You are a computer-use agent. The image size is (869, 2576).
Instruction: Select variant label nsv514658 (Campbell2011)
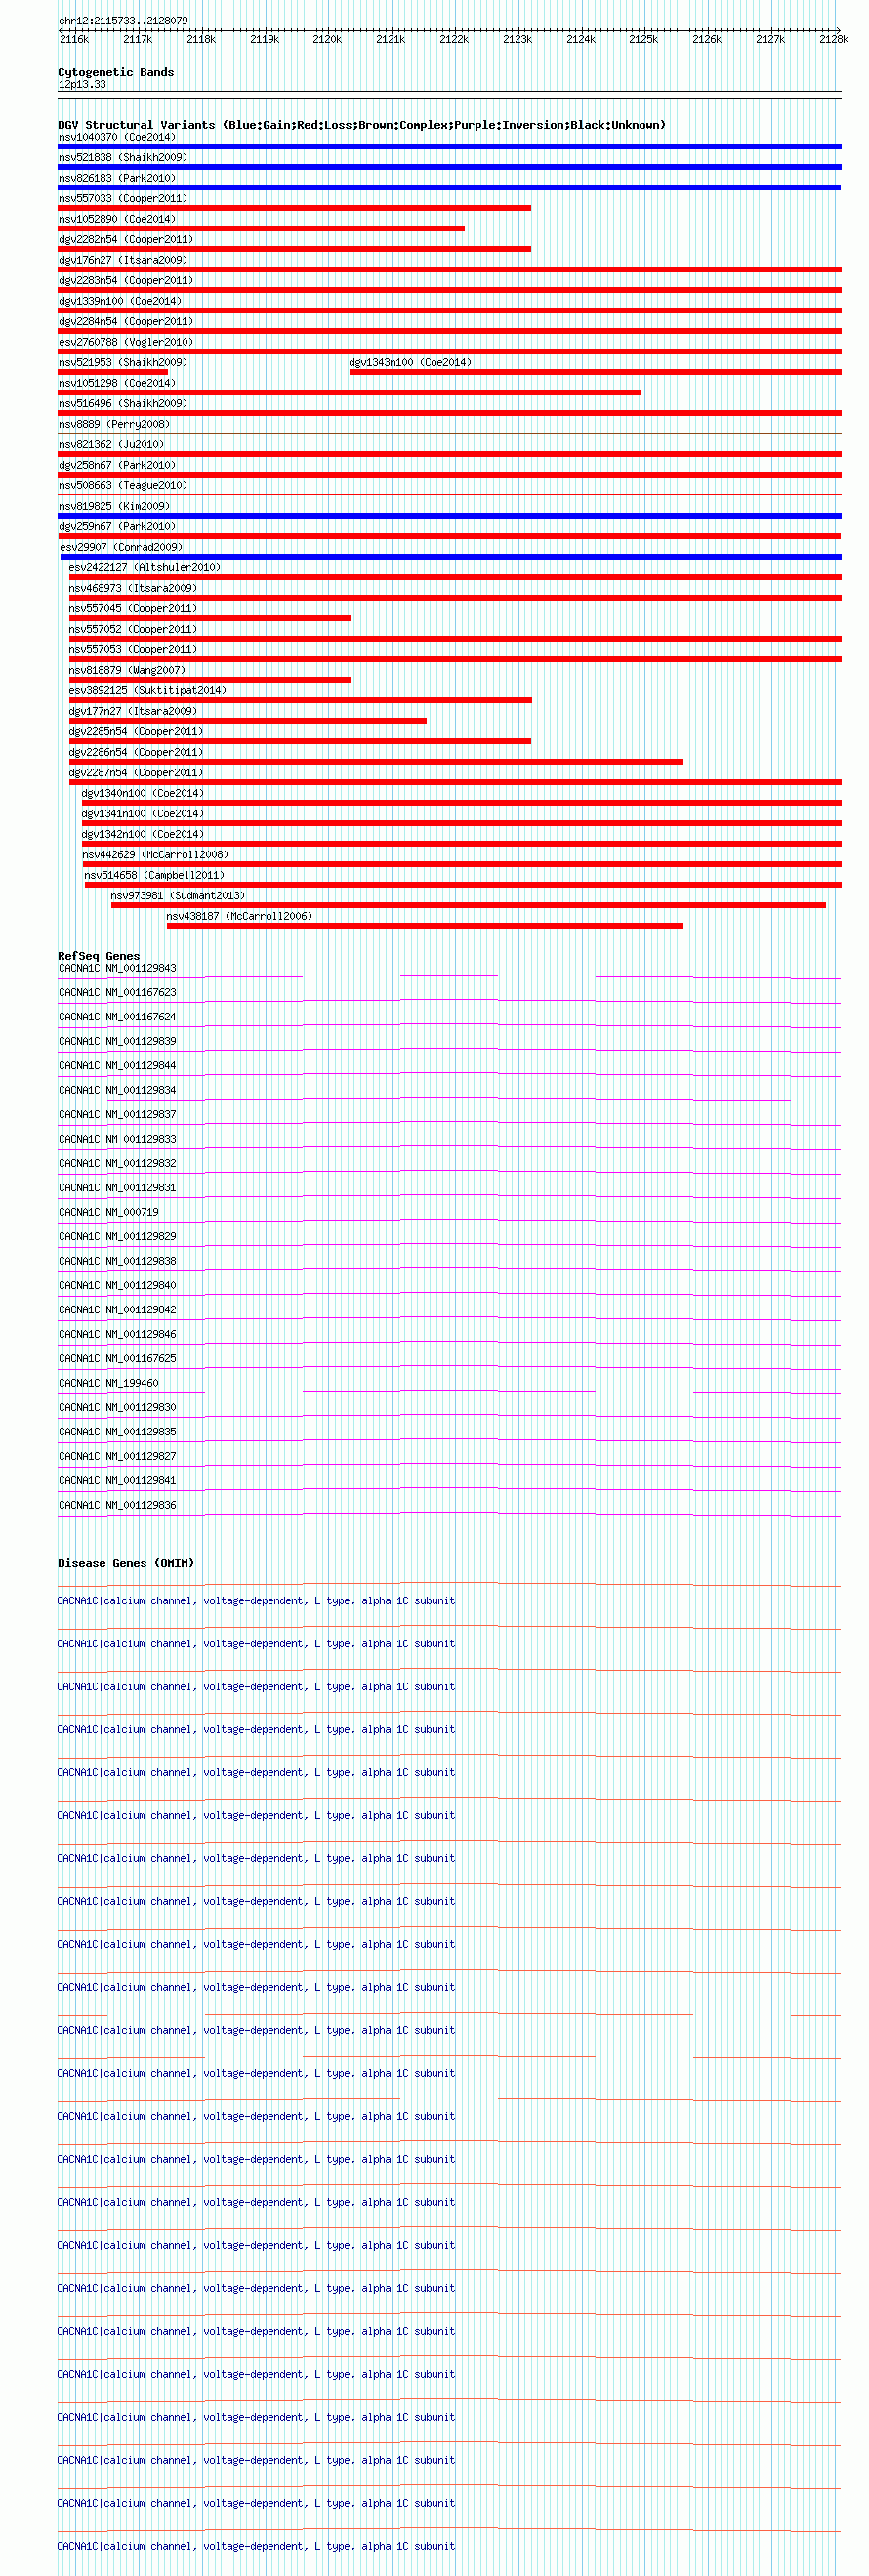(x=155, y=875)
